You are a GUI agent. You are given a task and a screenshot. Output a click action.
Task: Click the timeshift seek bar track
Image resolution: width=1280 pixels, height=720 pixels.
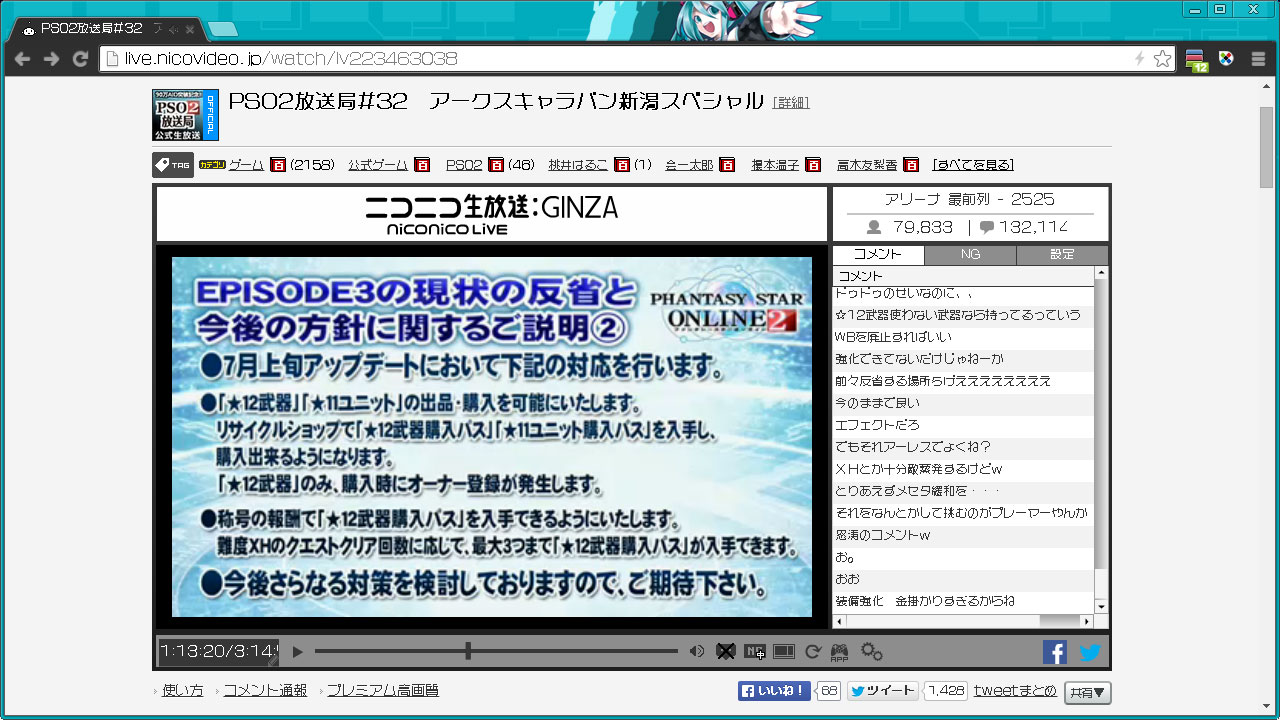pos(496,652)
